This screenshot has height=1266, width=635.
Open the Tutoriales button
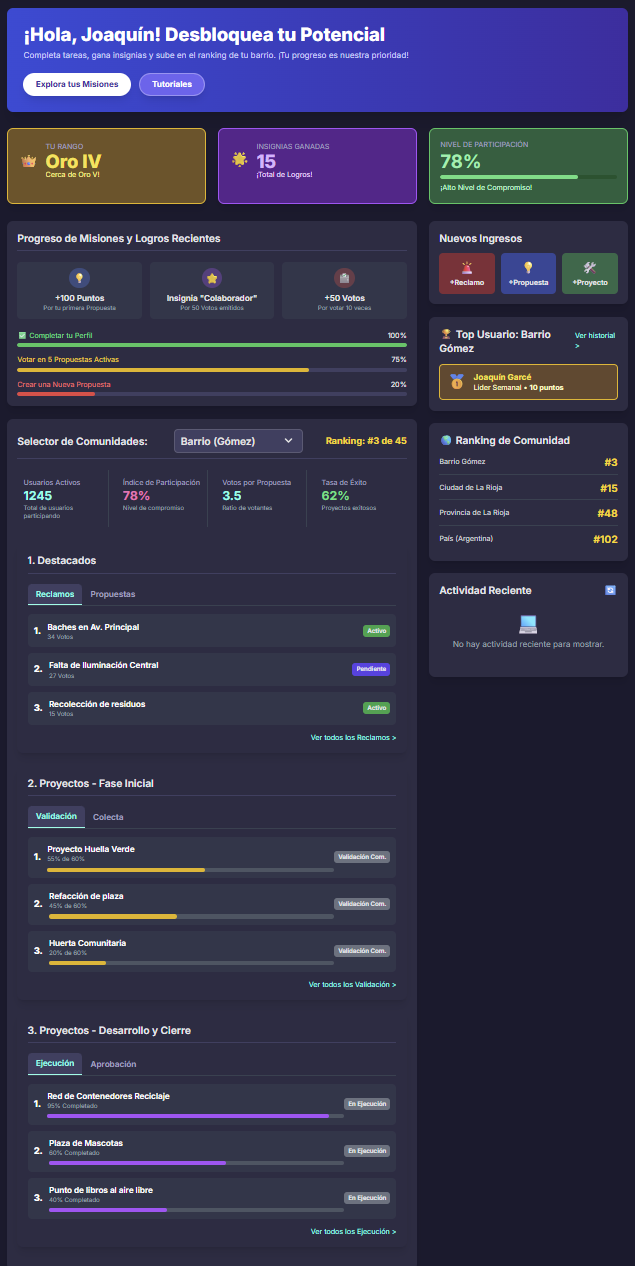coord(172,84)
